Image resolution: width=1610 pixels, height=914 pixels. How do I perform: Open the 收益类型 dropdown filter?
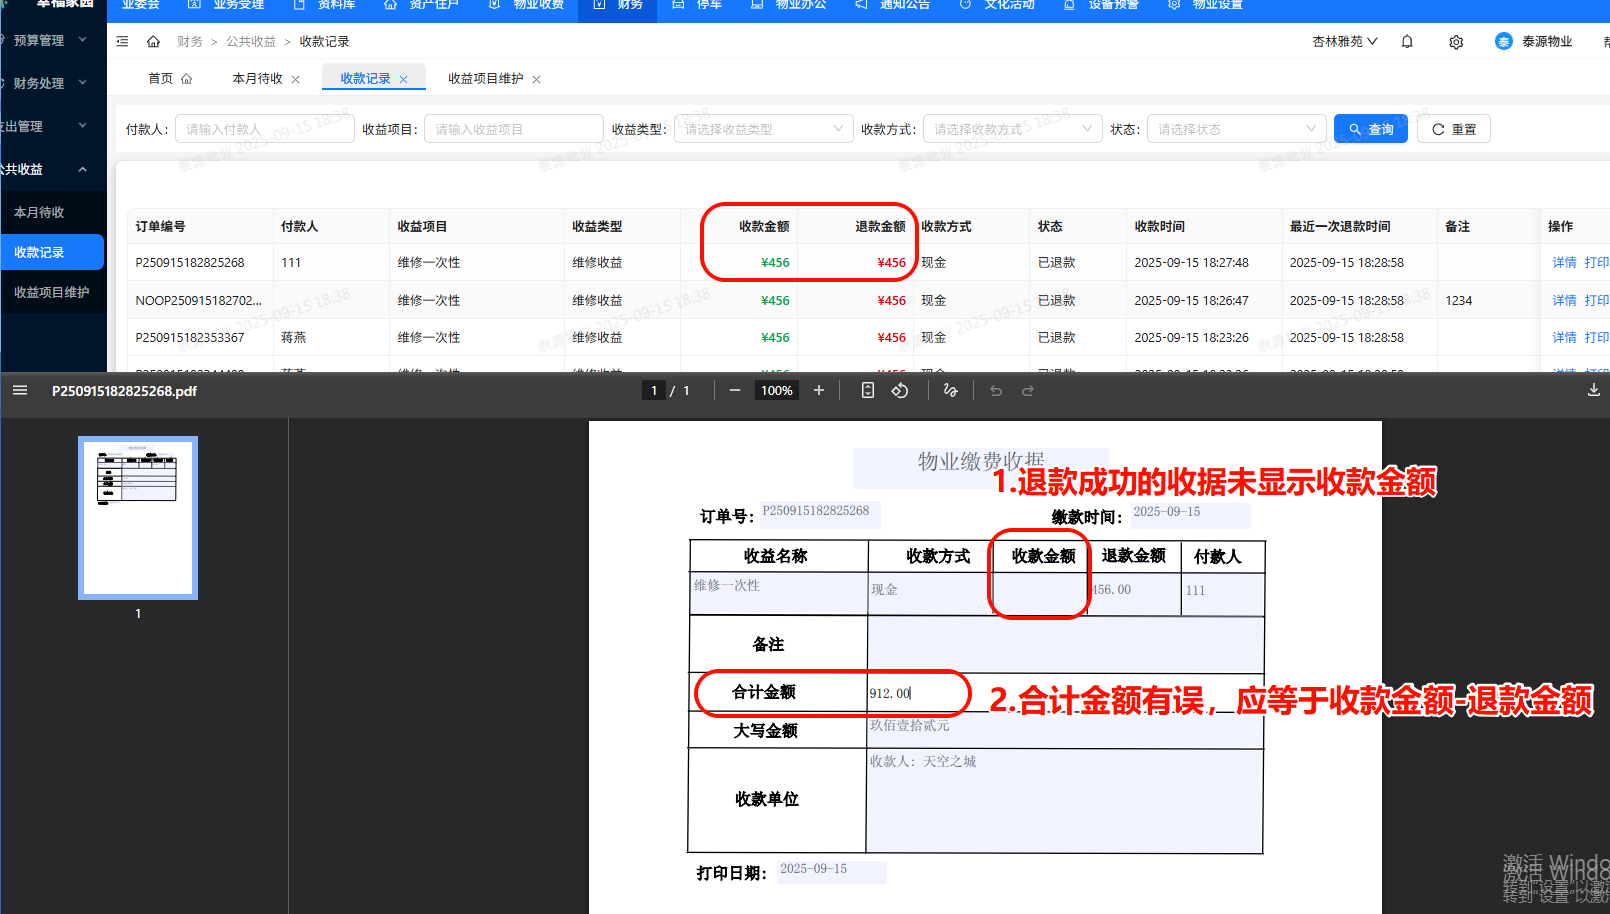[763, 128]
